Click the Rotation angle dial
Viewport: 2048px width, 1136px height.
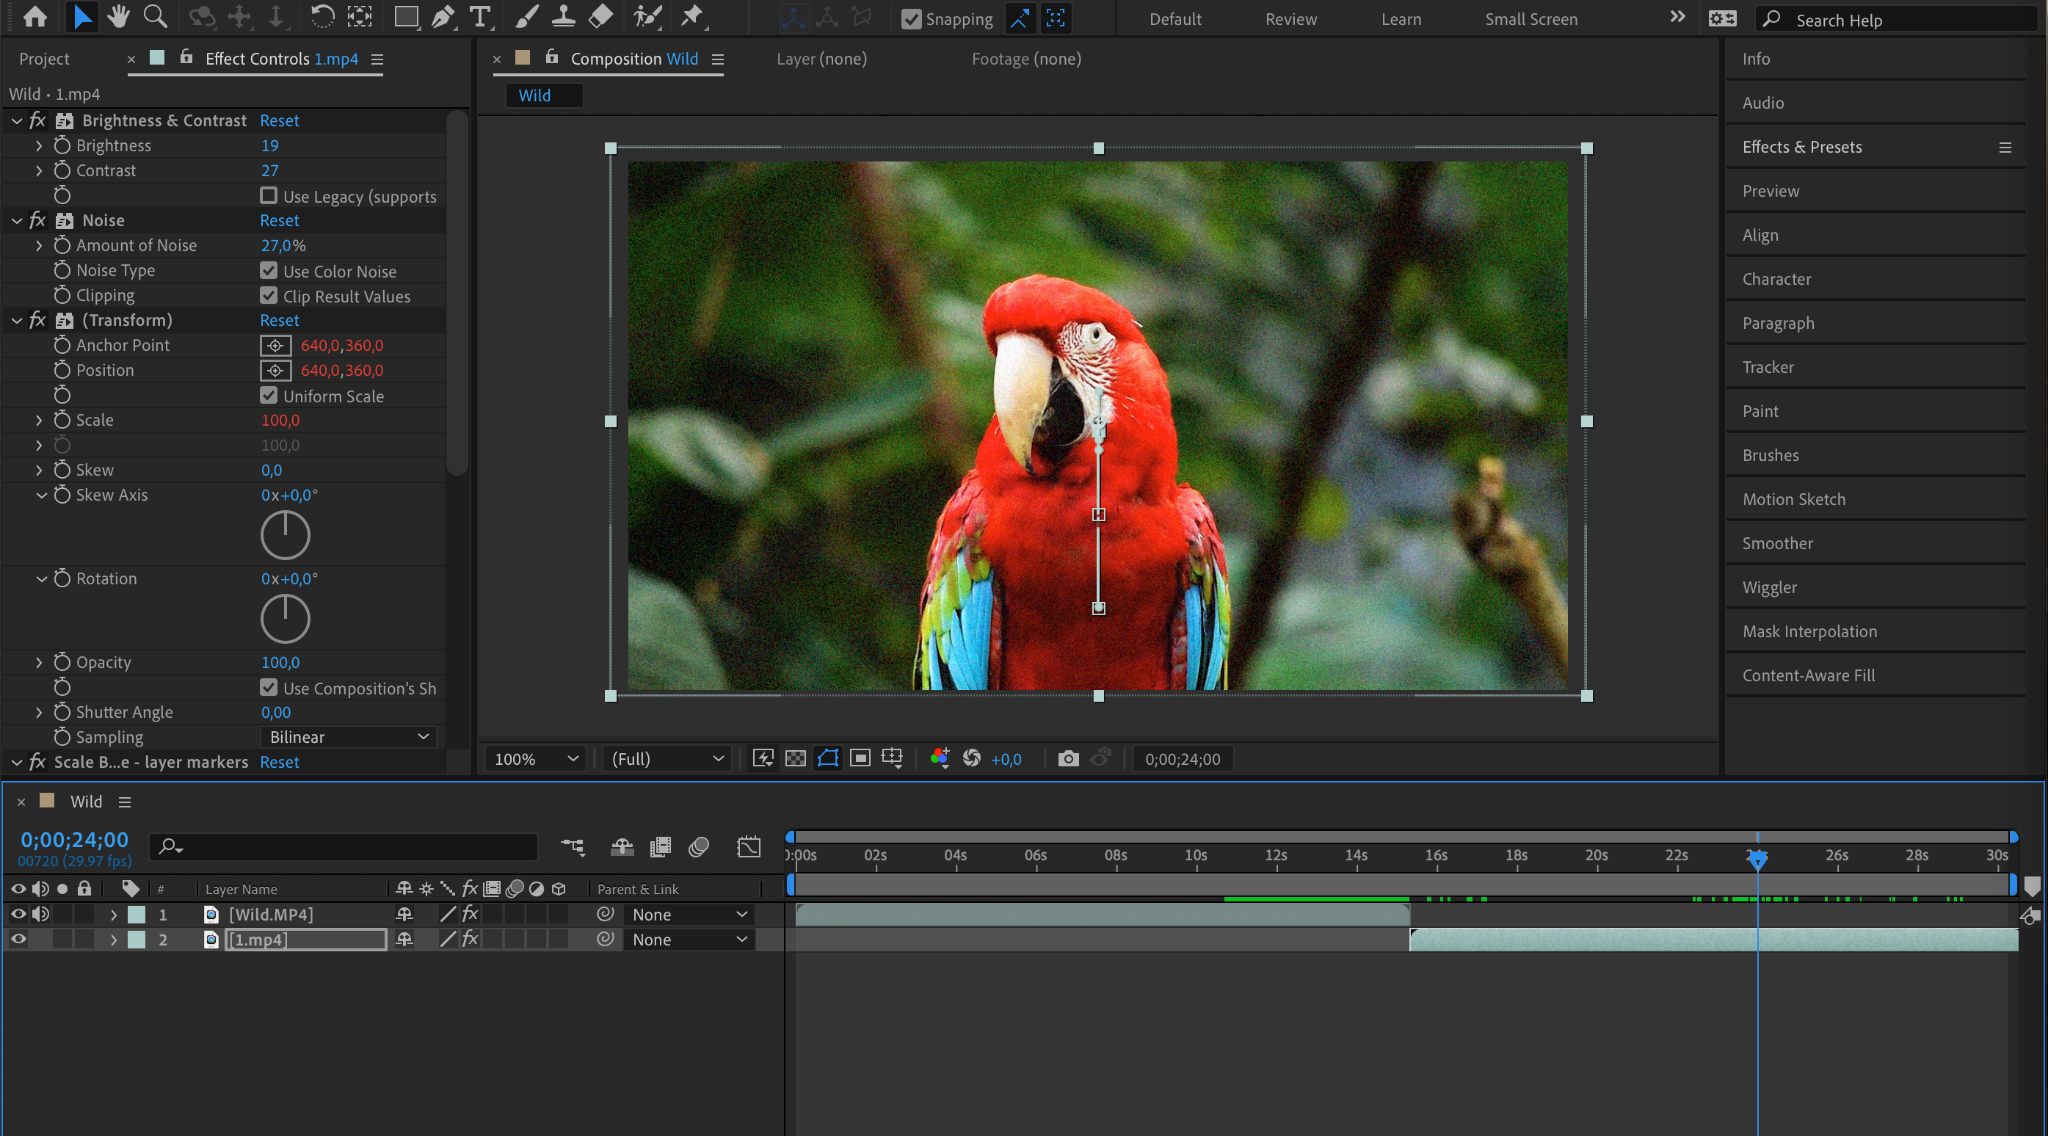(285, 618)
